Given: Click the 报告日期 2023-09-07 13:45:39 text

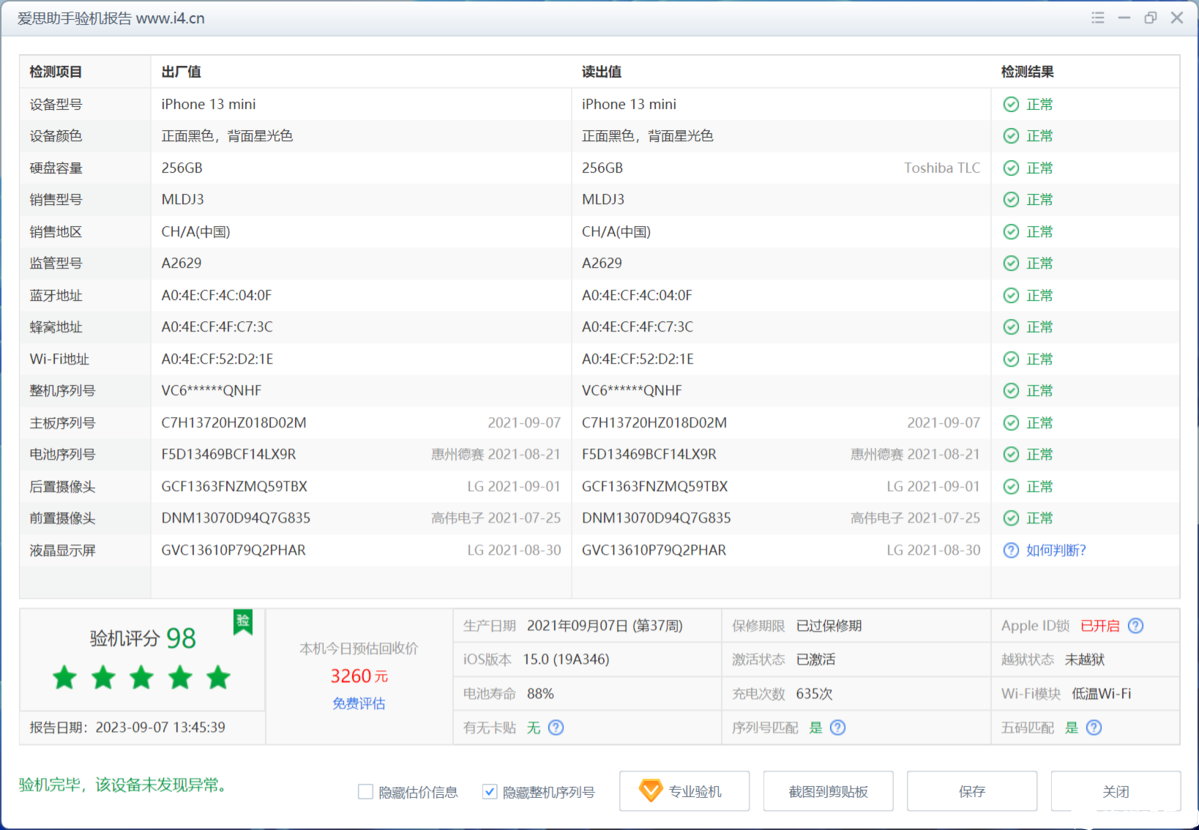Looking at the screenshot, I should [128, 727].
